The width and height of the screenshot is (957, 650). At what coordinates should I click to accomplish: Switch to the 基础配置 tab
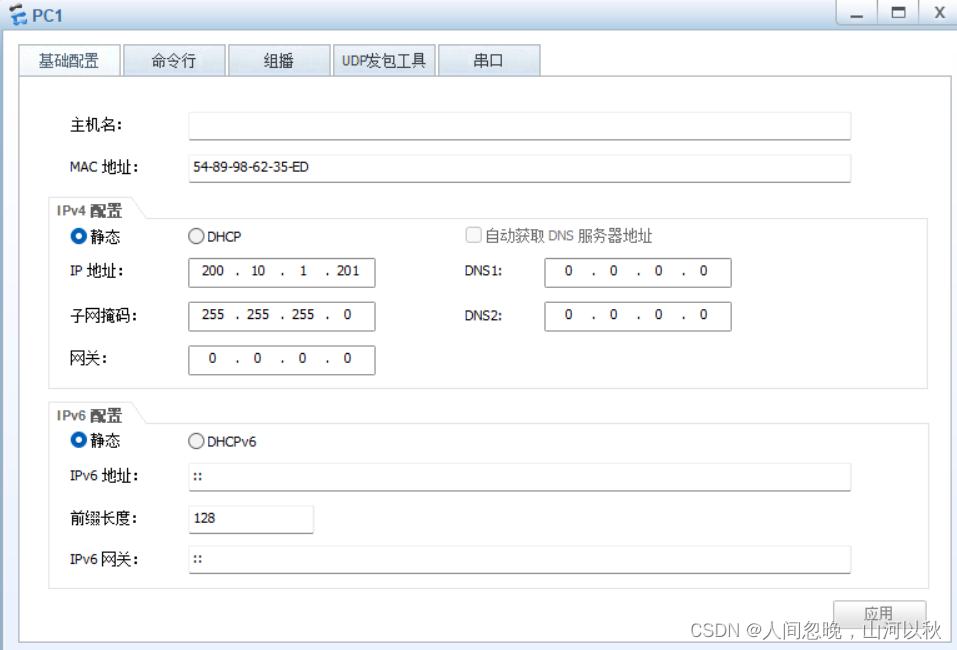click(70, 60)
